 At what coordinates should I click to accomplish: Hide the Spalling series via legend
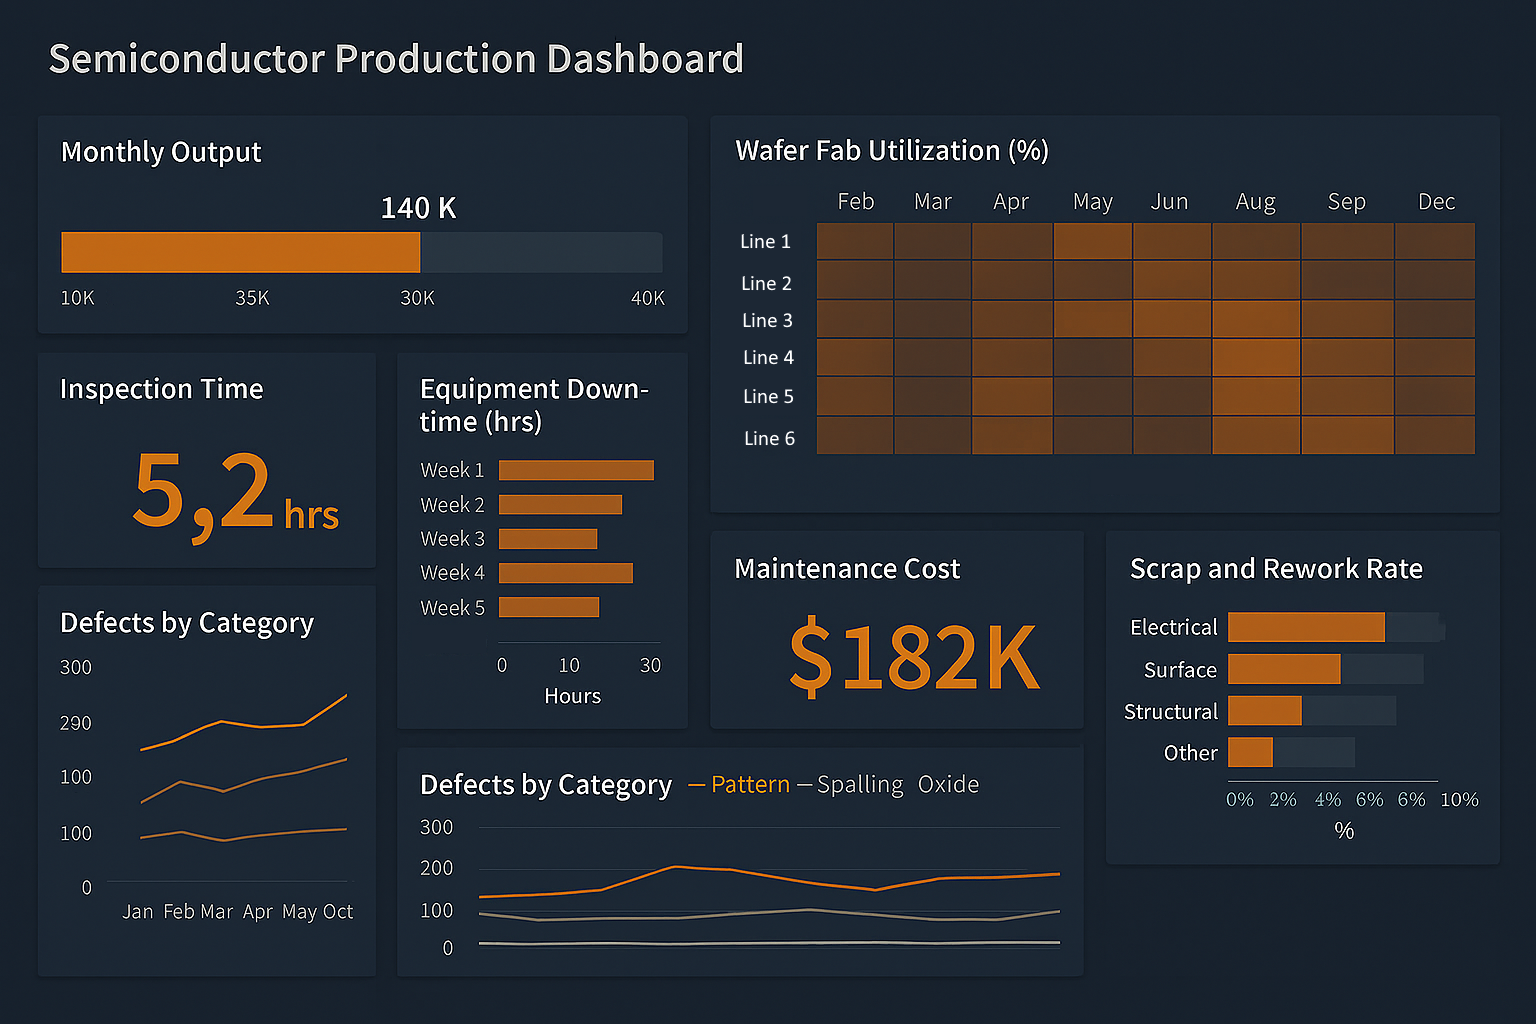tap(860, 784)
